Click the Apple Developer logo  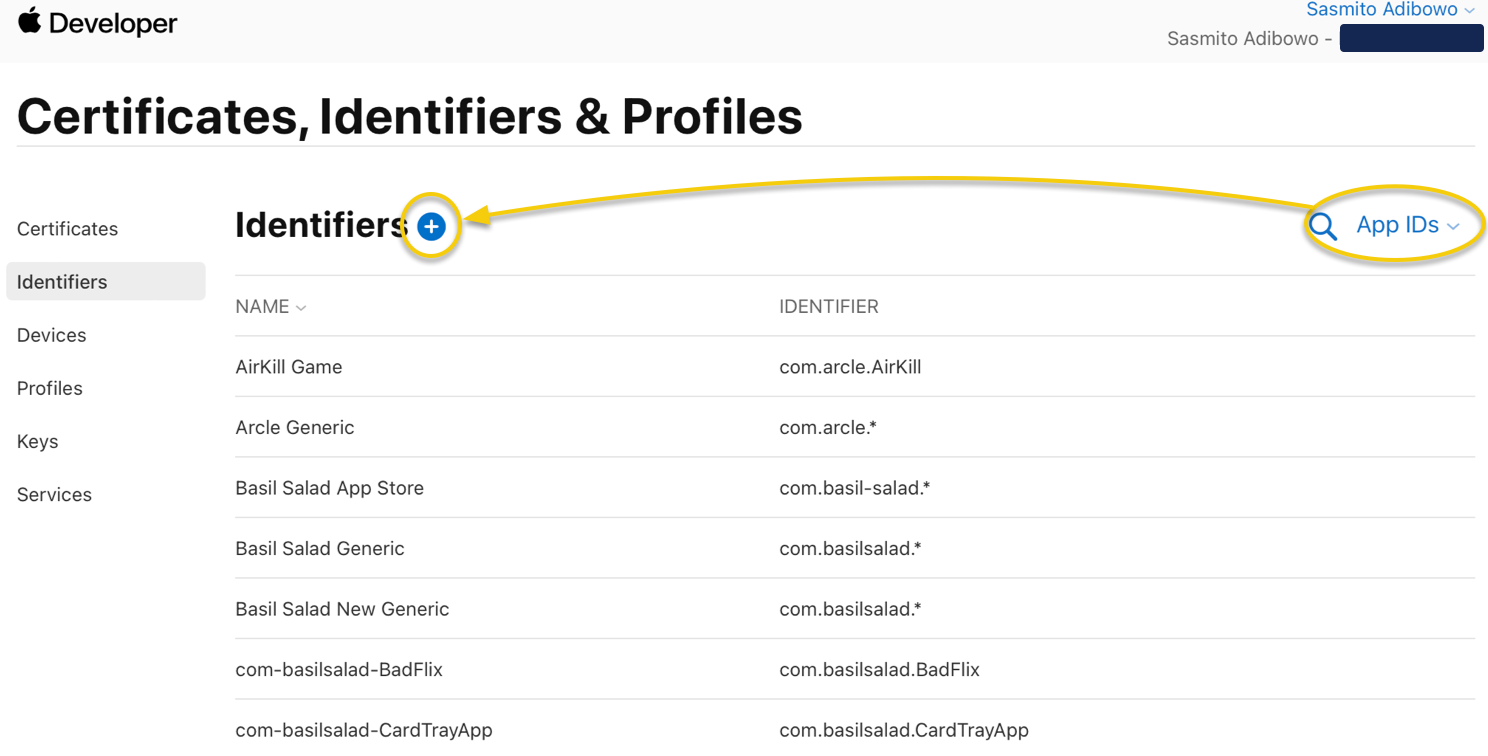click(x=98, y=23)
